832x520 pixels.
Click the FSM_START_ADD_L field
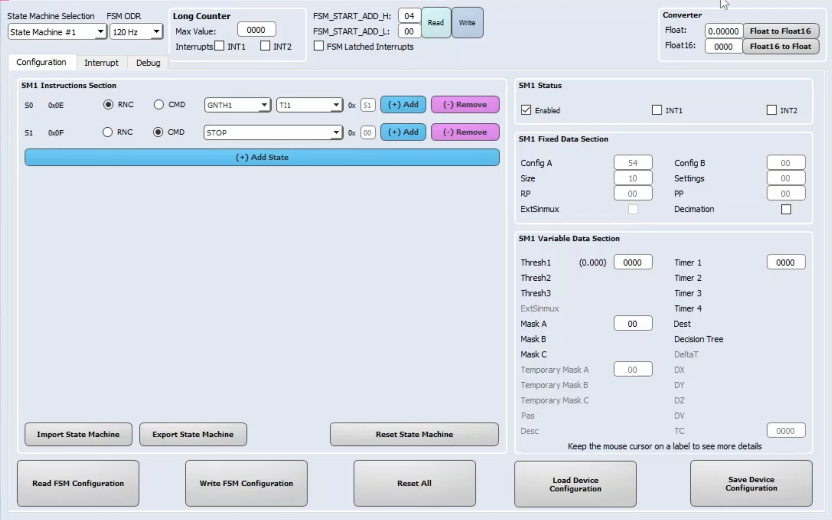pyautogui.click(x=409, y=31)
